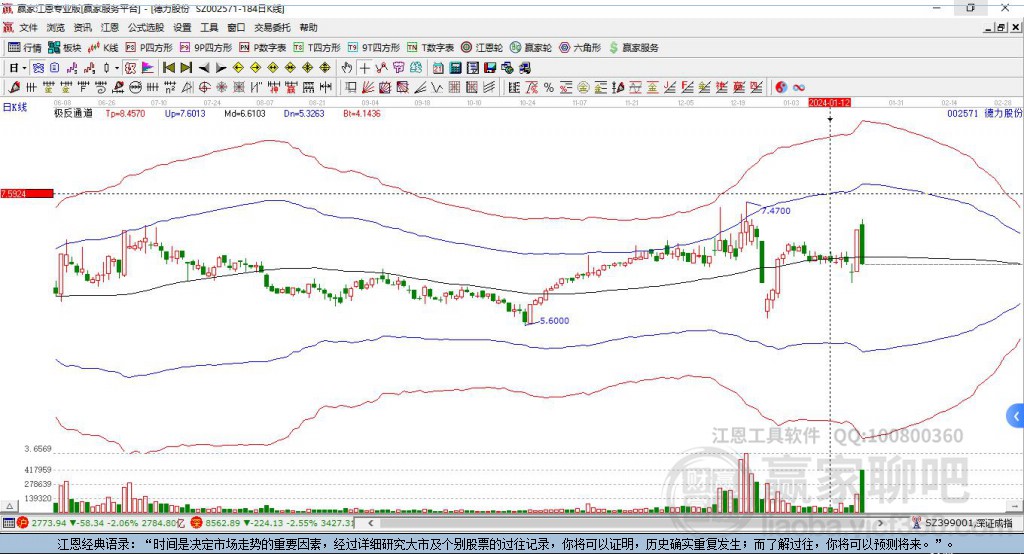
Task: Click the 2024-01-12 date marker
Action: coord(829,103)
